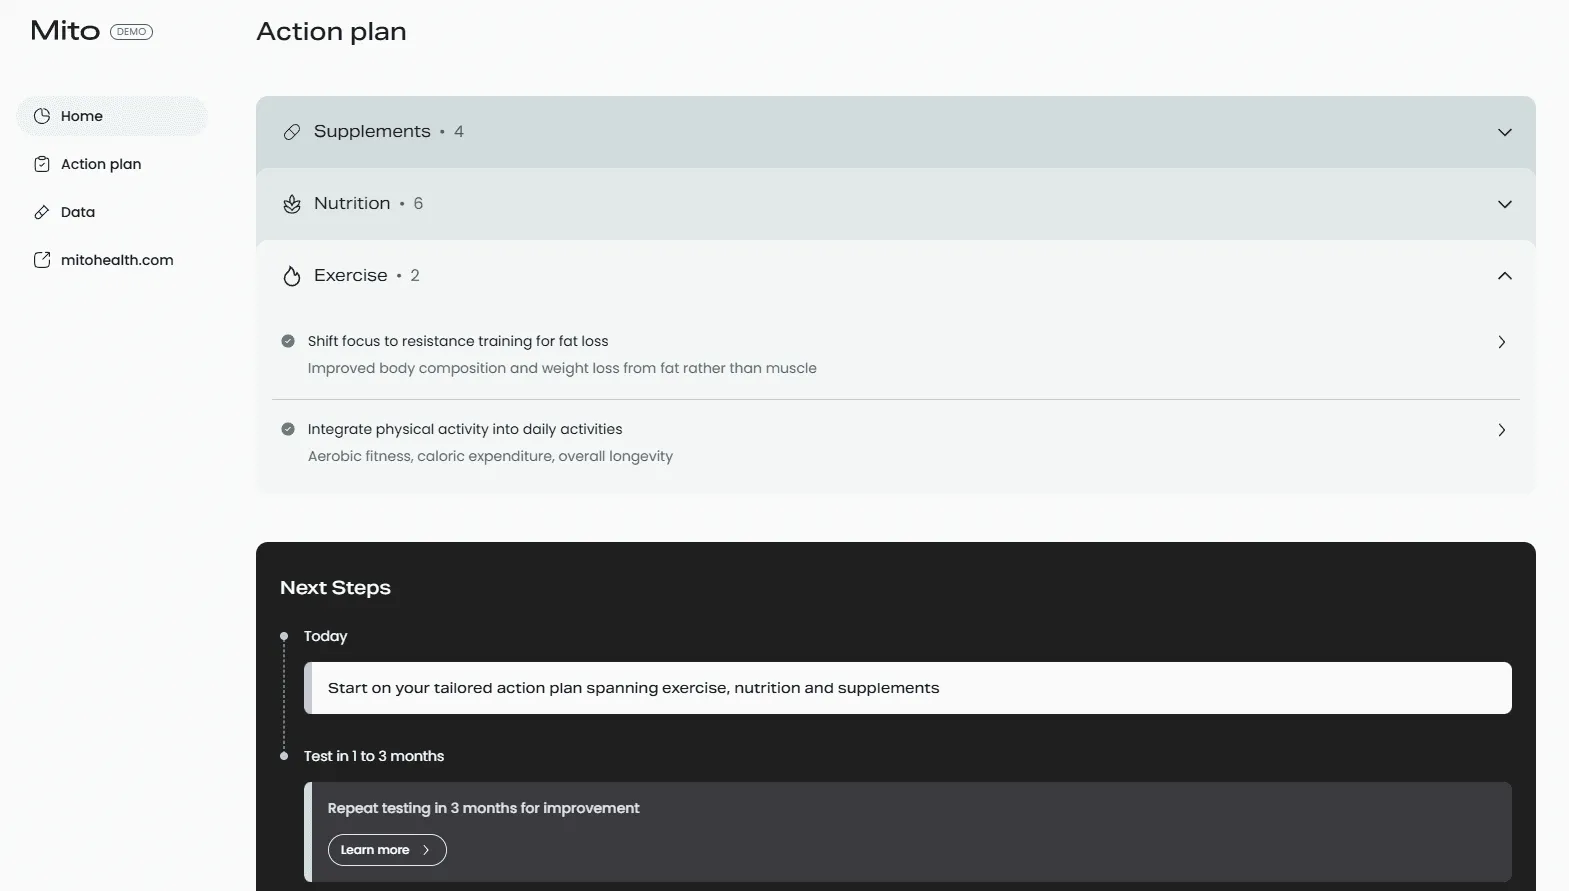This screenshot has width=1569, height=891.
Task: Click the arrow inside the Learn more button
Action: (x=424, y=850)
